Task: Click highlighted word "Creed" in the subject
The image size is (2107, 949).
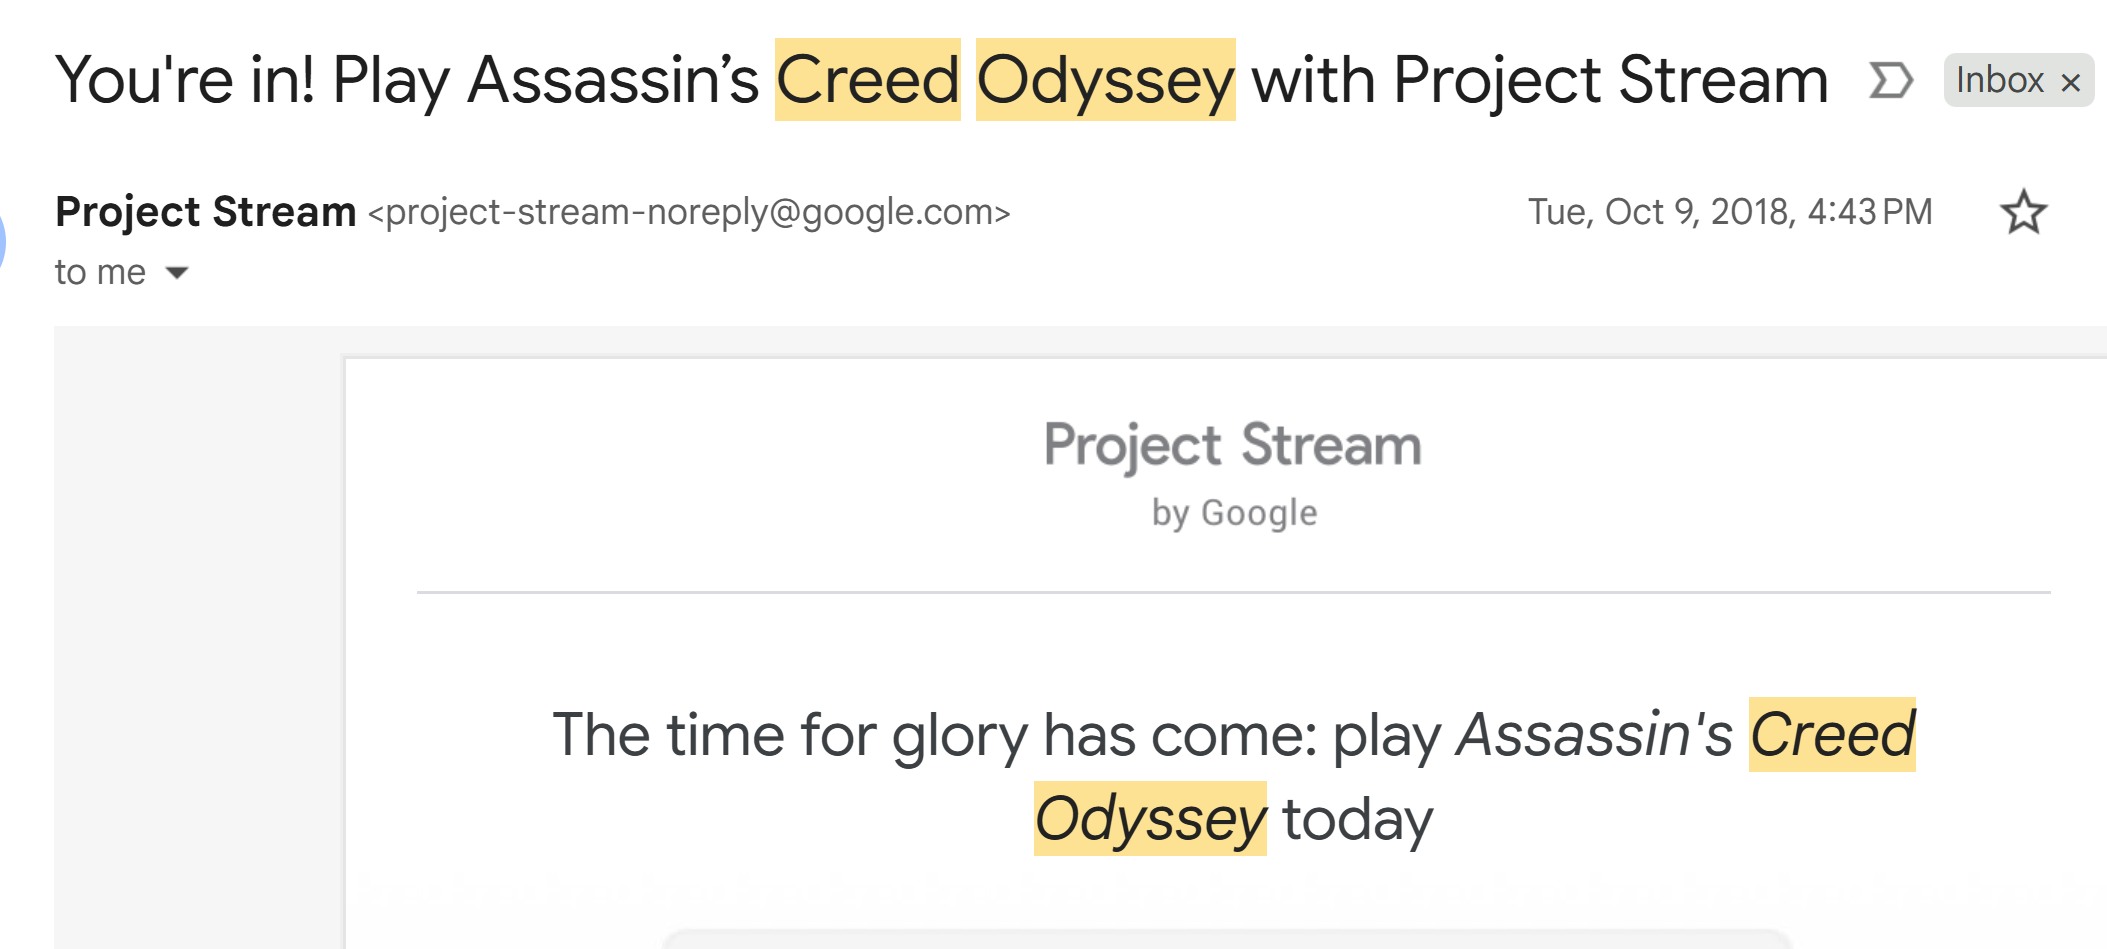Action: pos(867,80)
